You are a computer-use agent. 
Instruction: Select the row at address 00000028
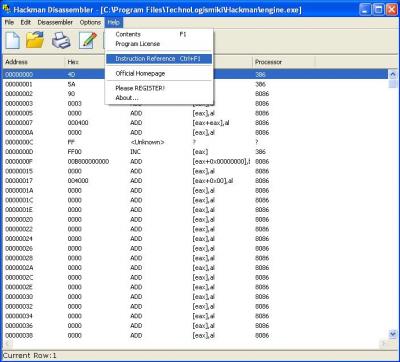click(x=196, y=258)
